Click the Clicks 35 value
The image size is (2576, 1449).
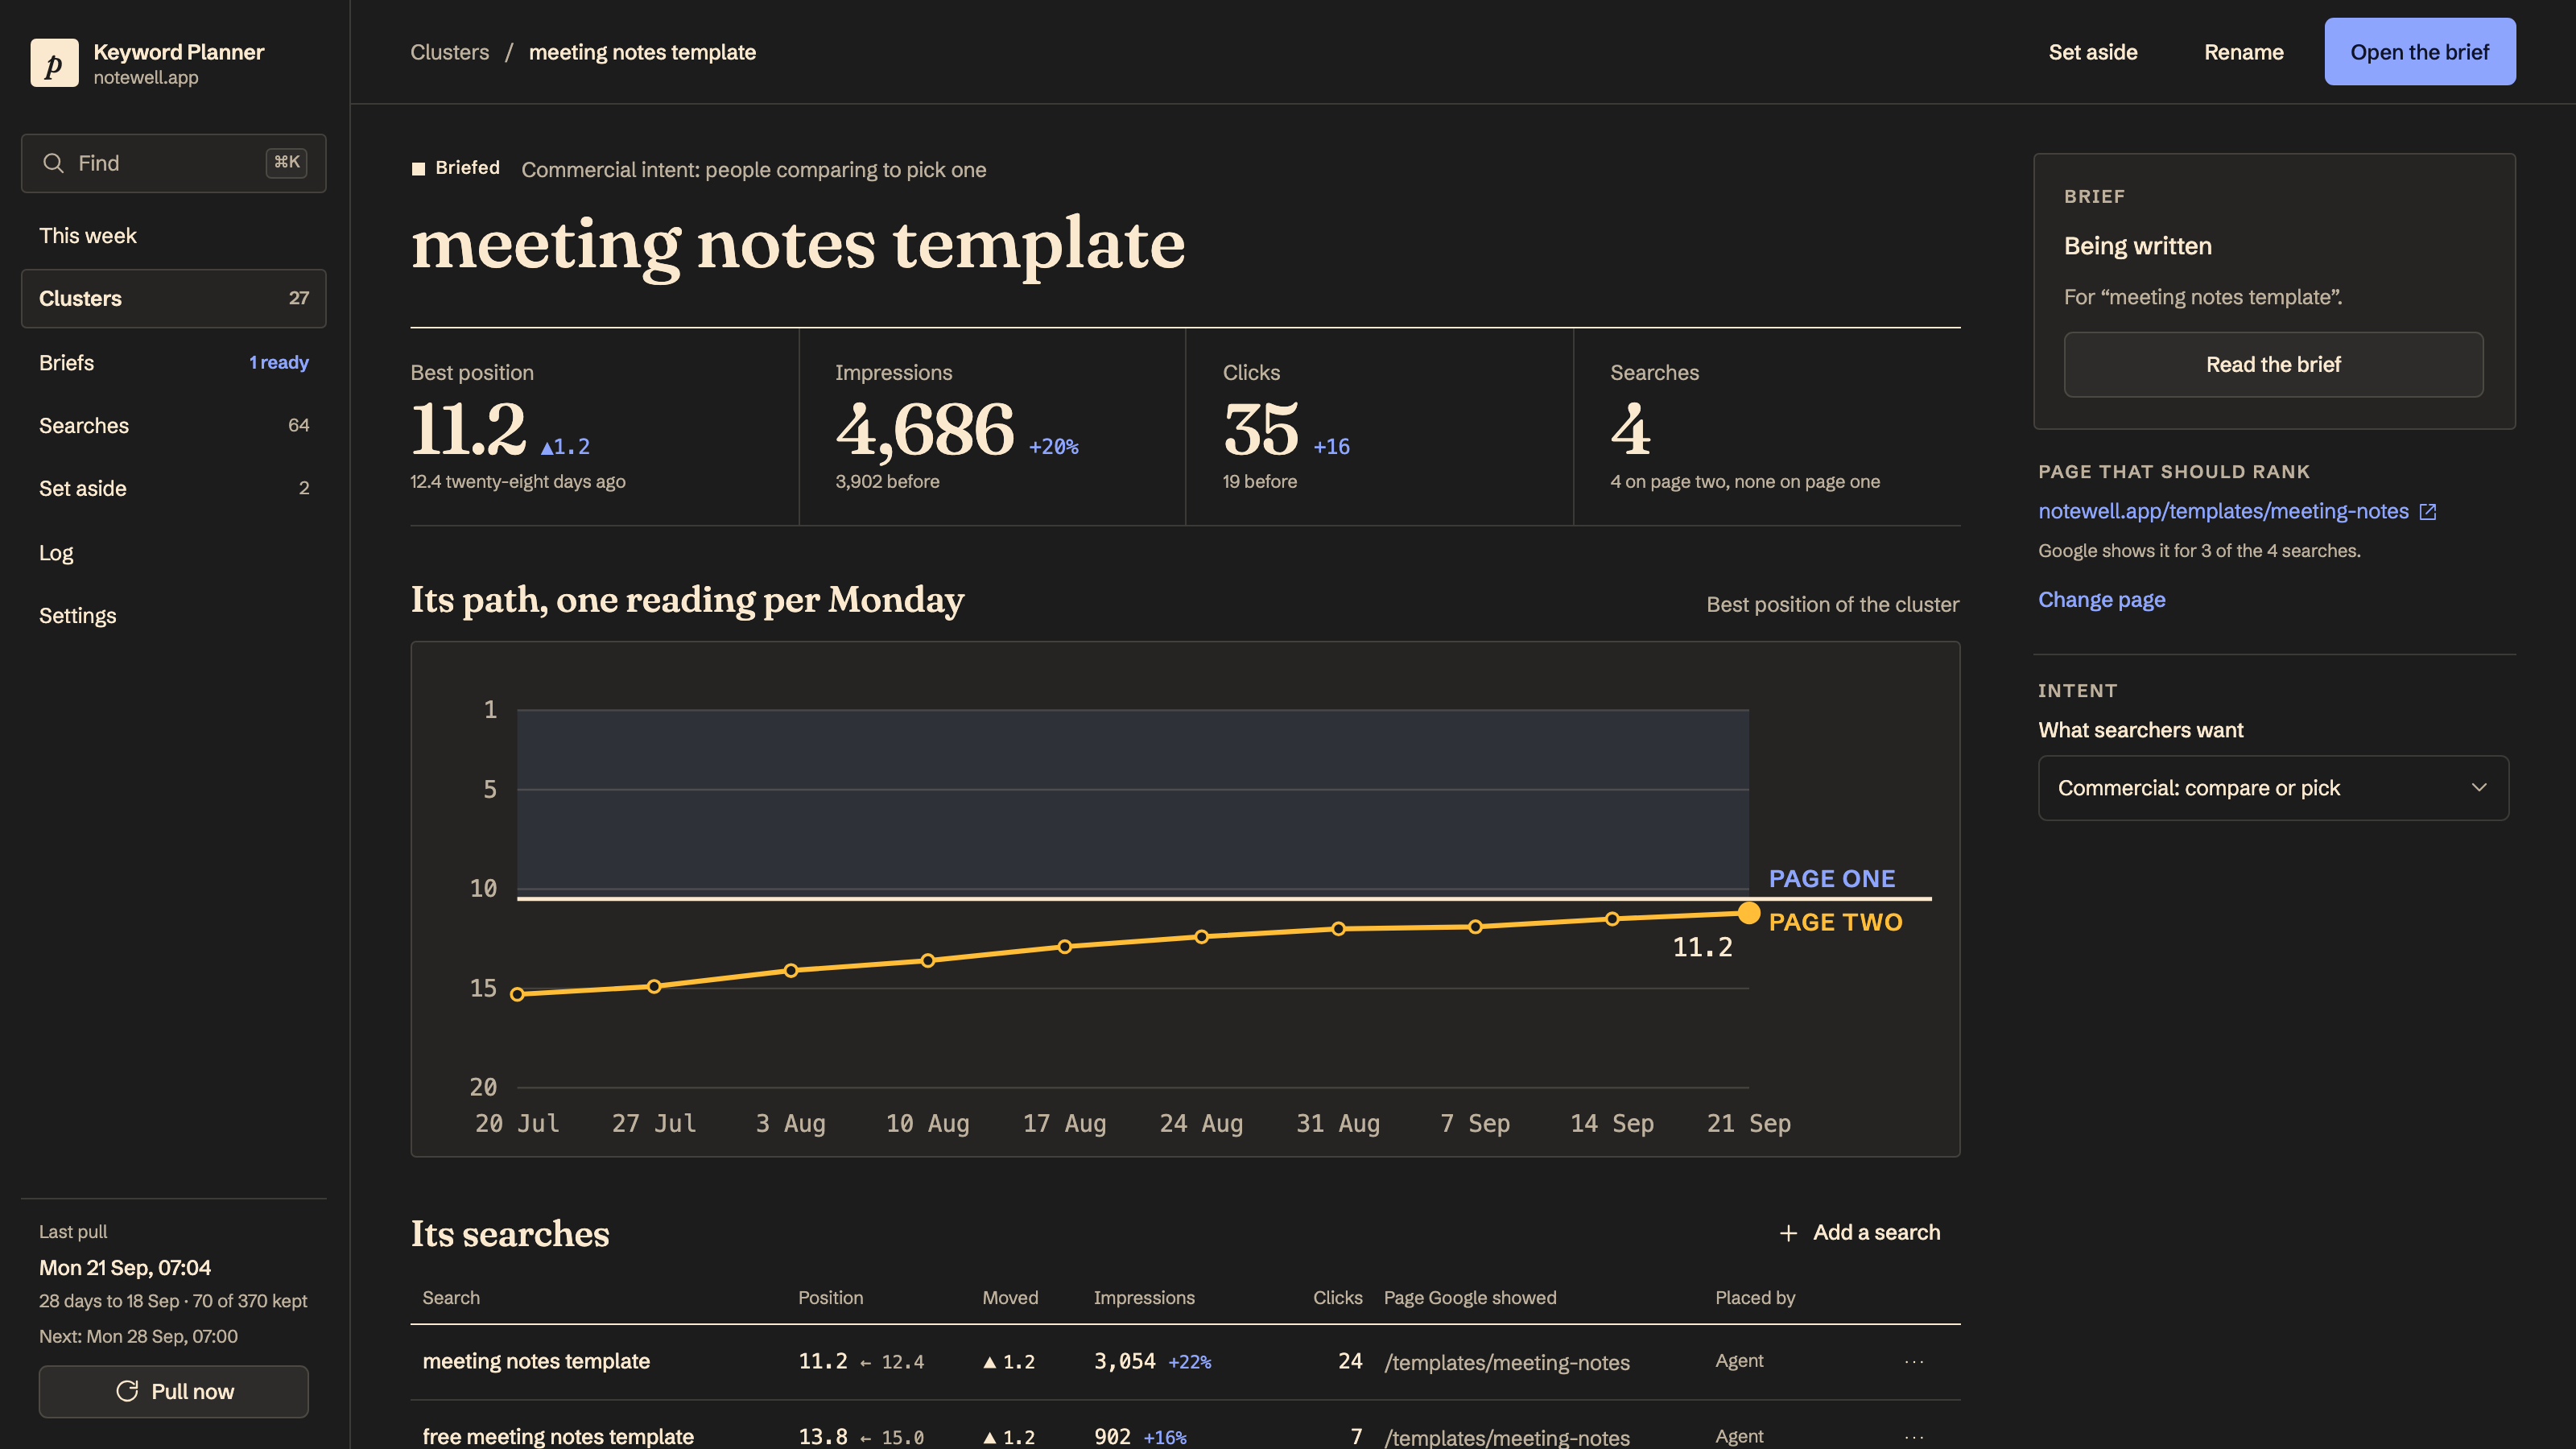pyautogui.click(x=1261, y=430)
